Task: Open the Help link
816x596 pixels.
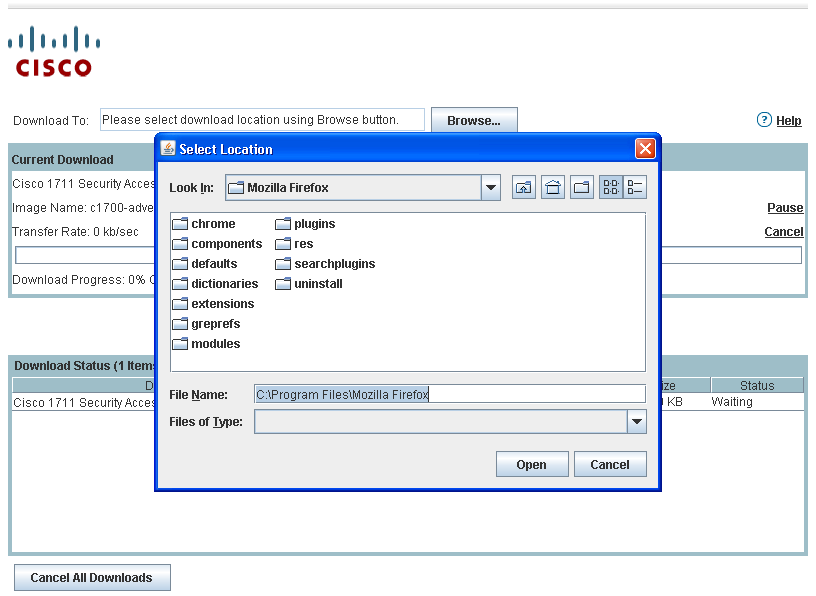Action: pyautogui.click(x=789, y=121)
